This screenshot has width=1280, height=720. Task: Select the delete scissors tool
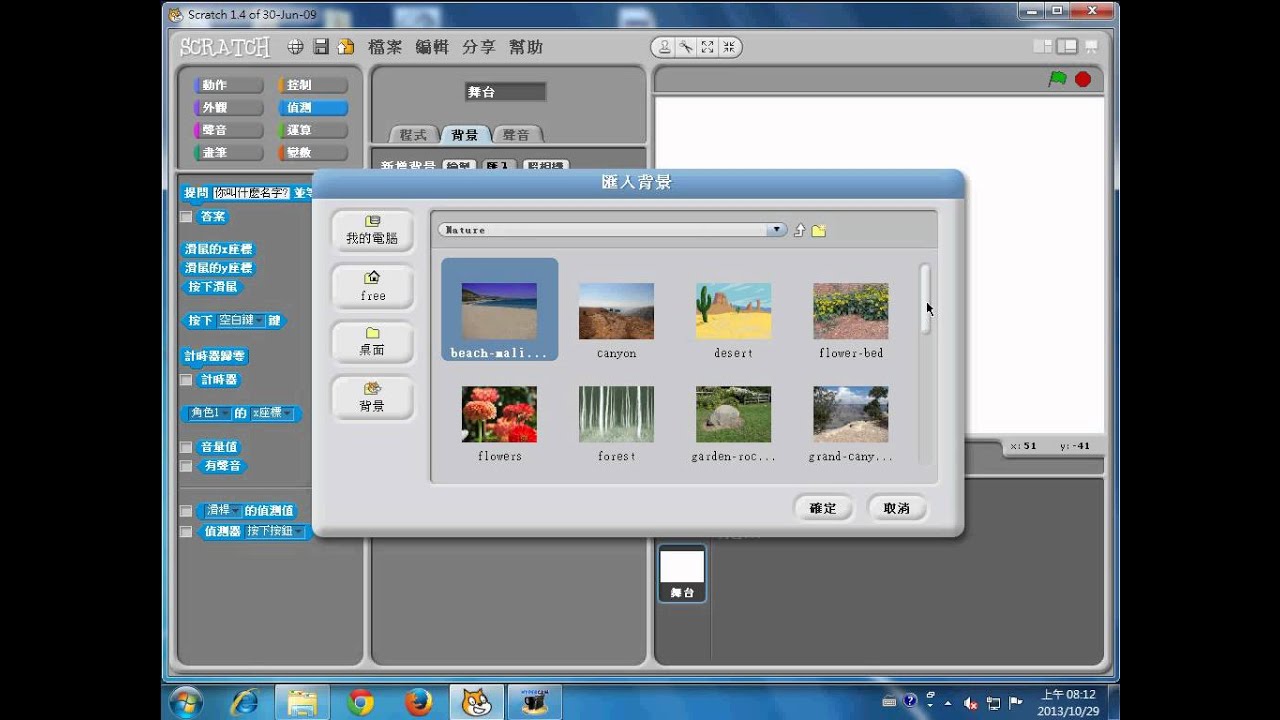[686, 47]
